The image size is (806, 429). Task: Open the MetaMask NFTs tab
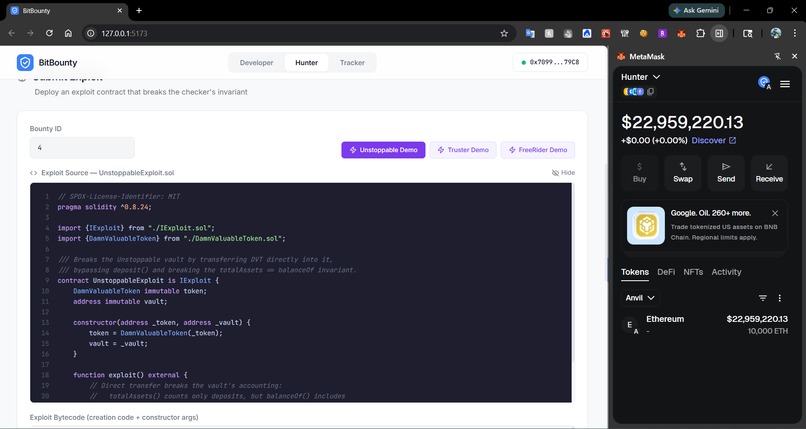click(x=693, y=272)
